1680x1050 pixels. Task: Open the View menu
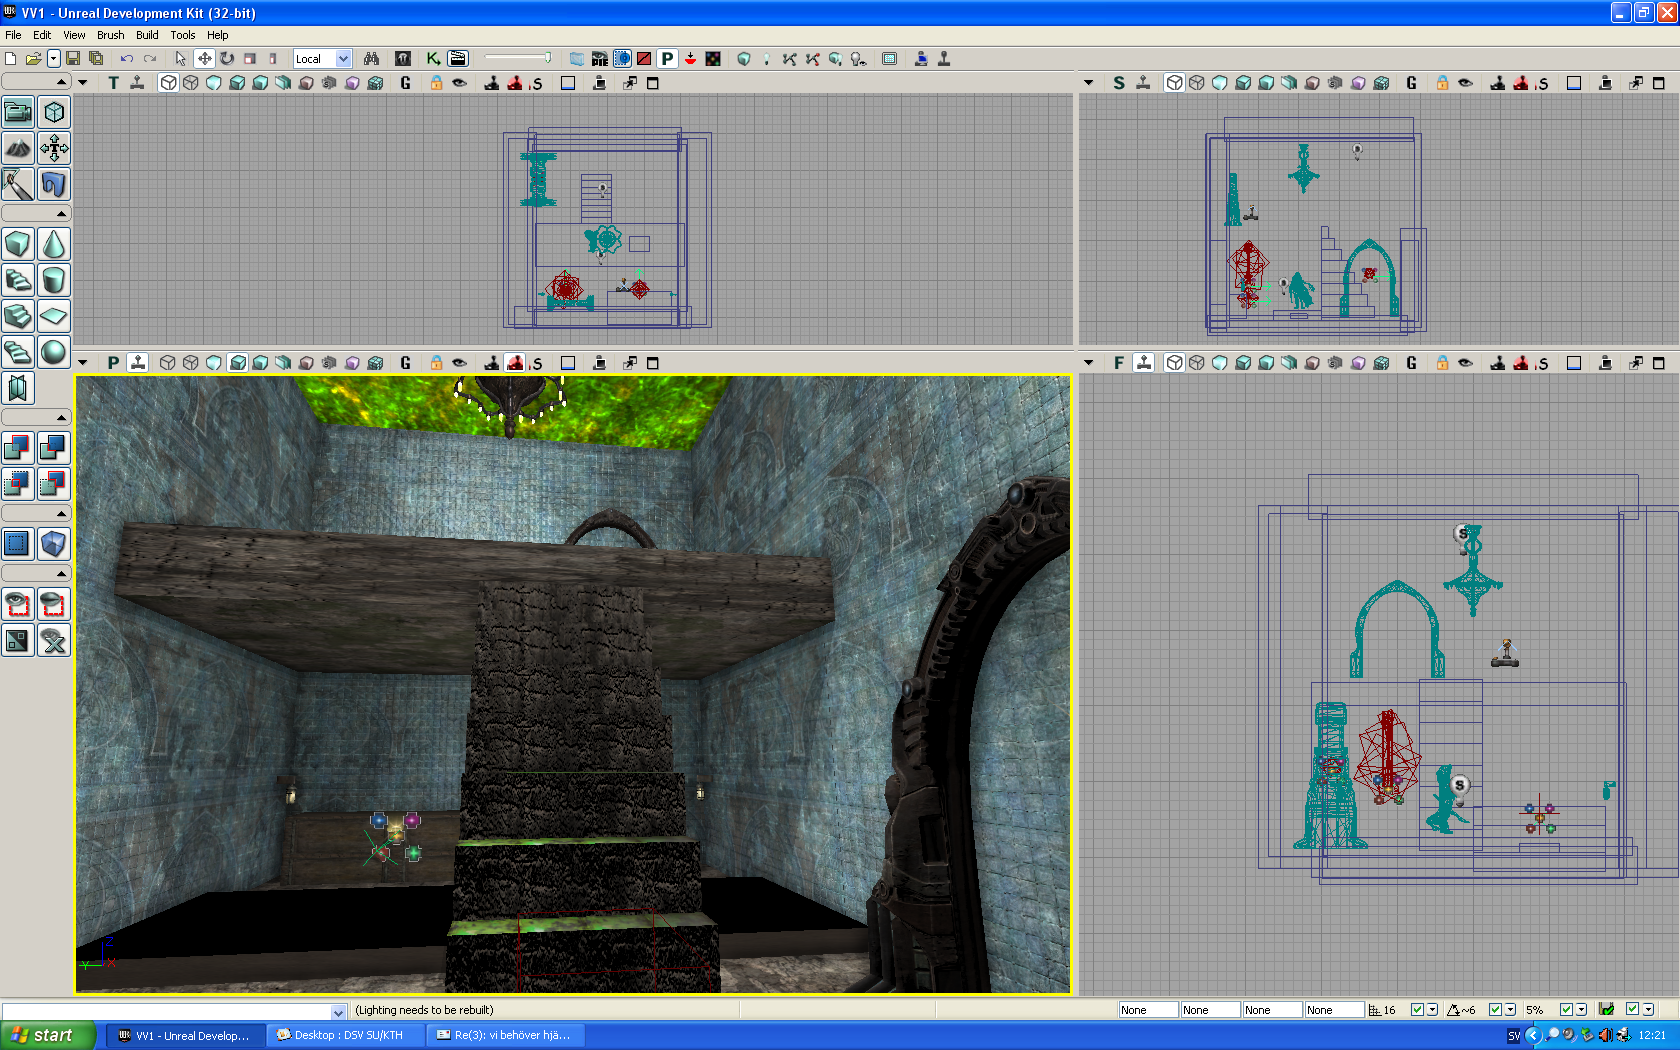tap(74, 35)
